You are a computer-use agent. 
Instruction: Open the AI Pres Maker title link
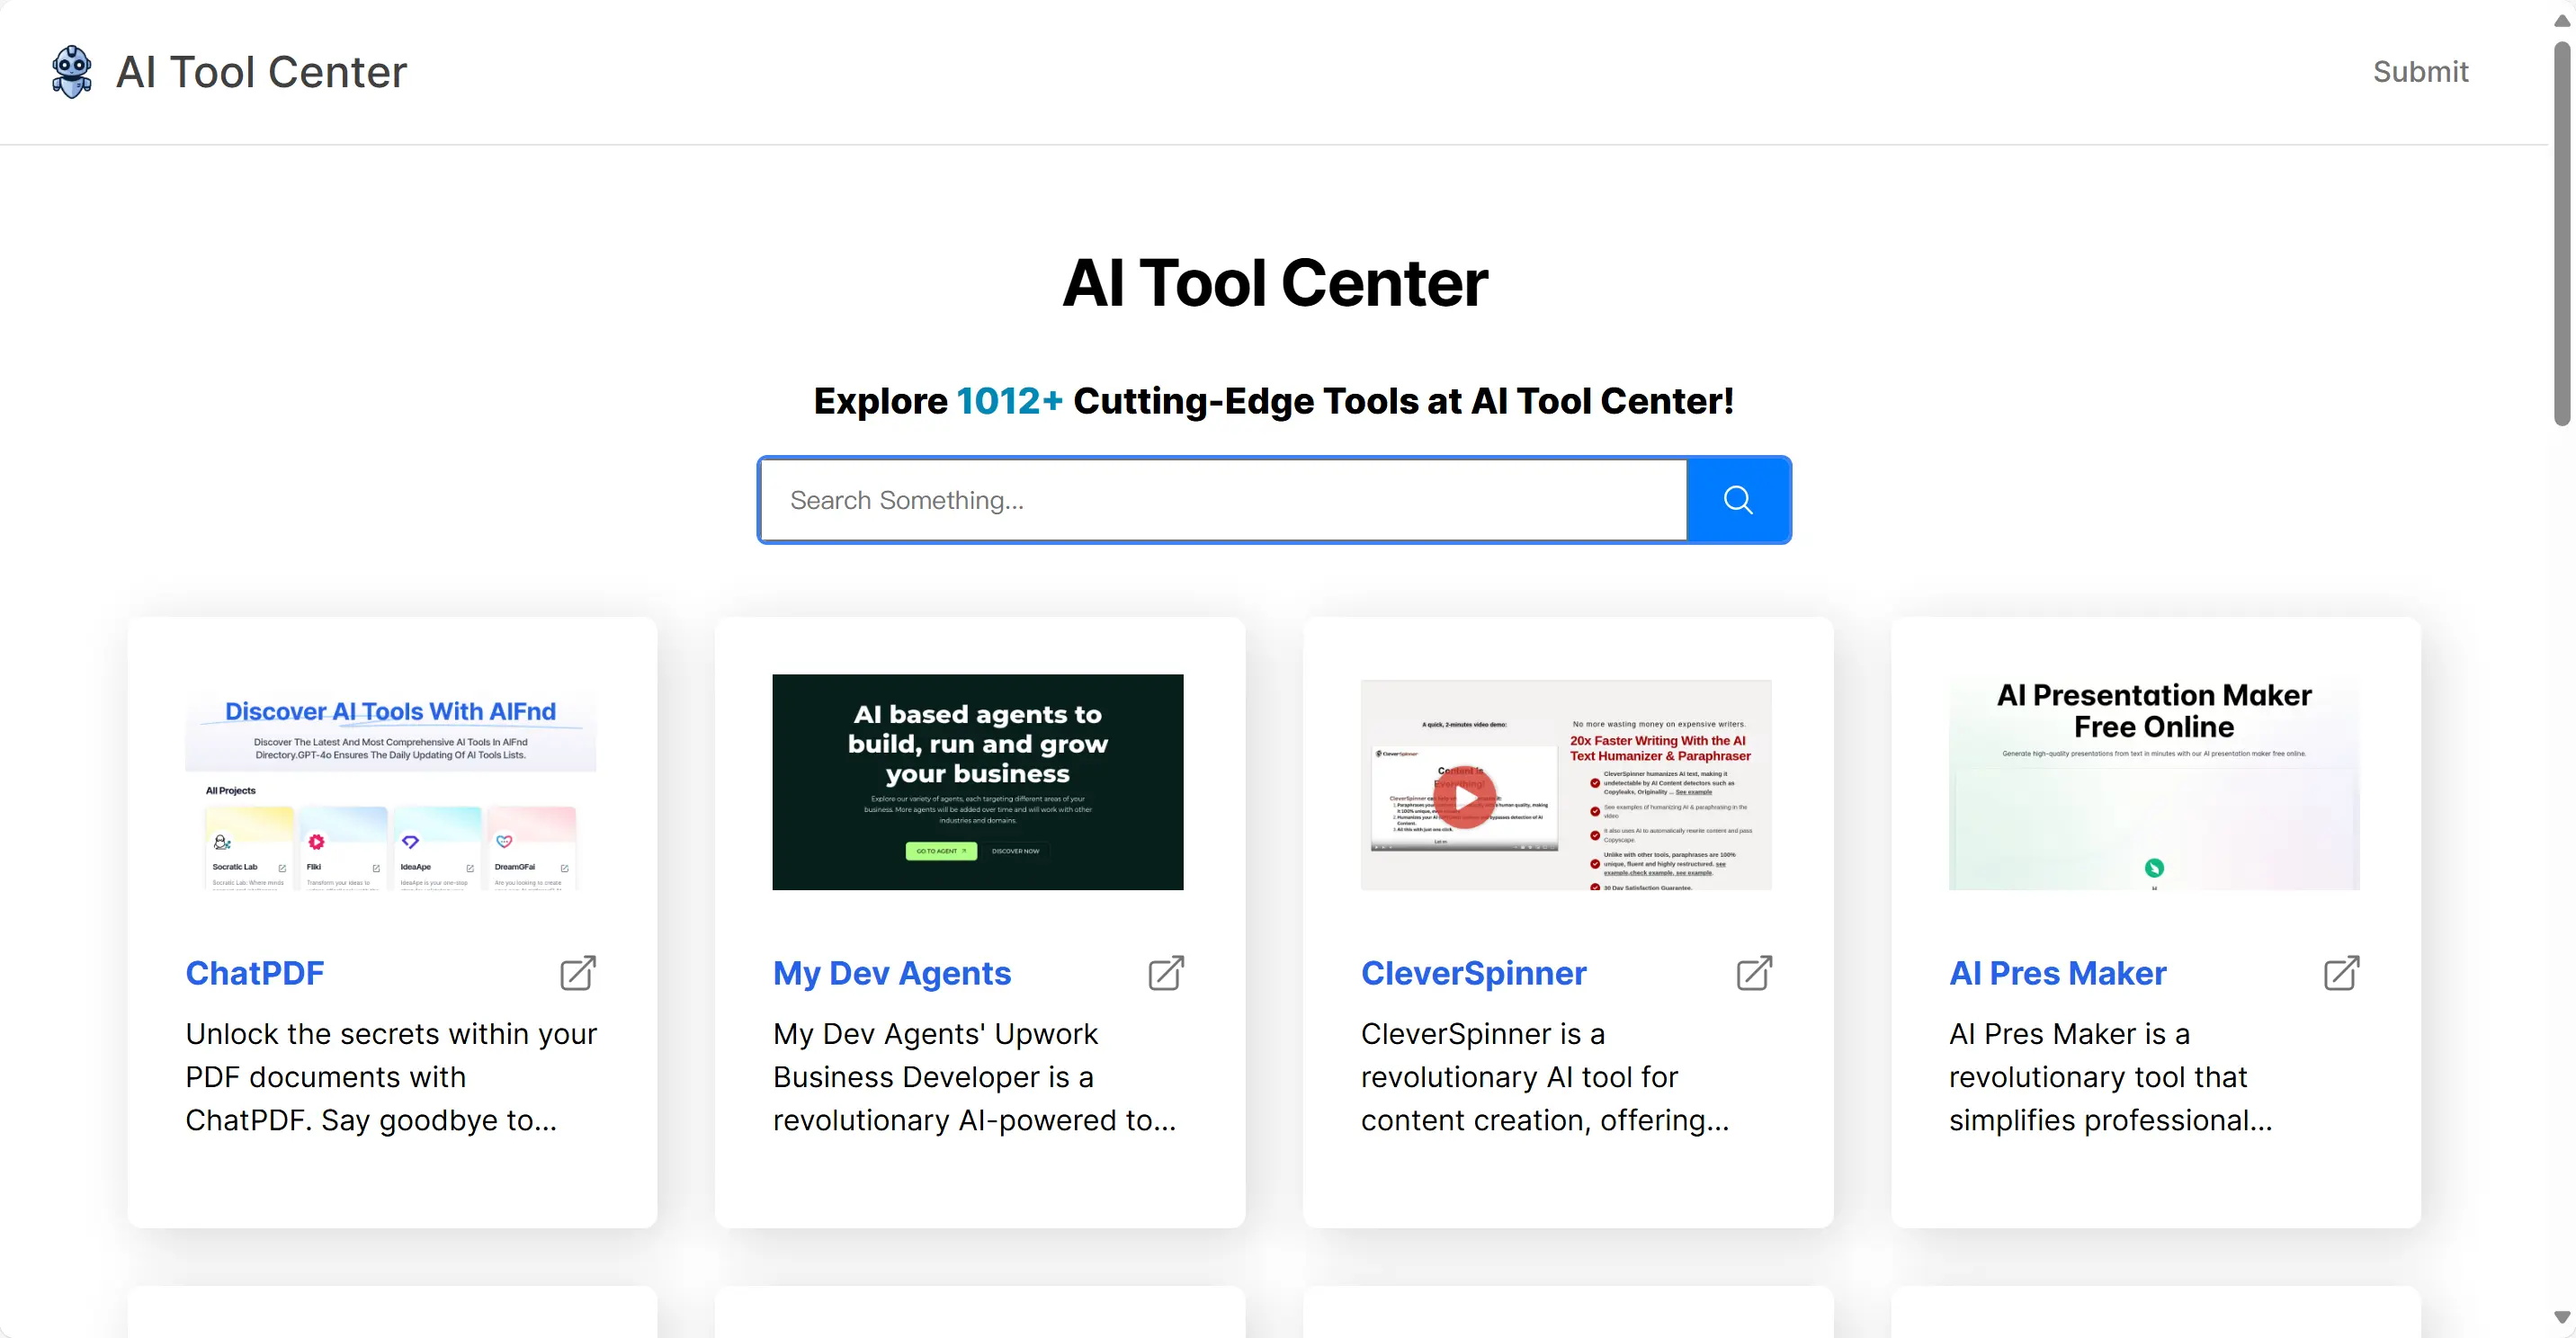pyautogui.click(x=2058, y=973)
